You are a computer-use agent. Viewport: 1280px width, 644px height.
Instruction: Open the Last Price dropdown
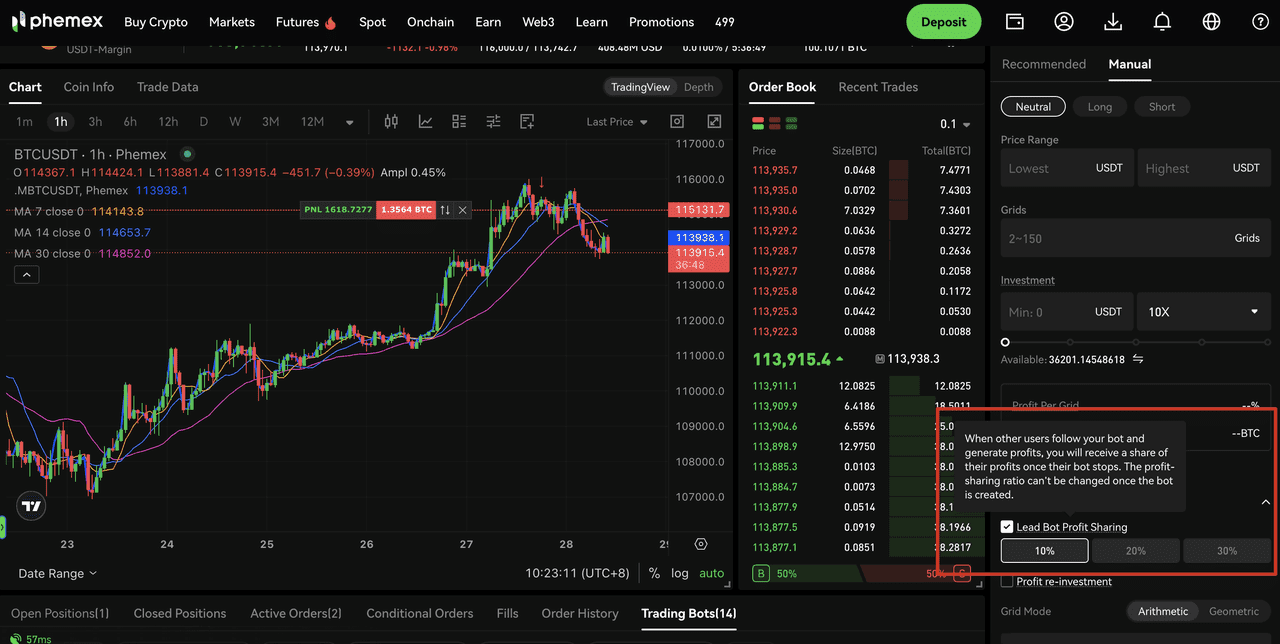pos(616,122)
